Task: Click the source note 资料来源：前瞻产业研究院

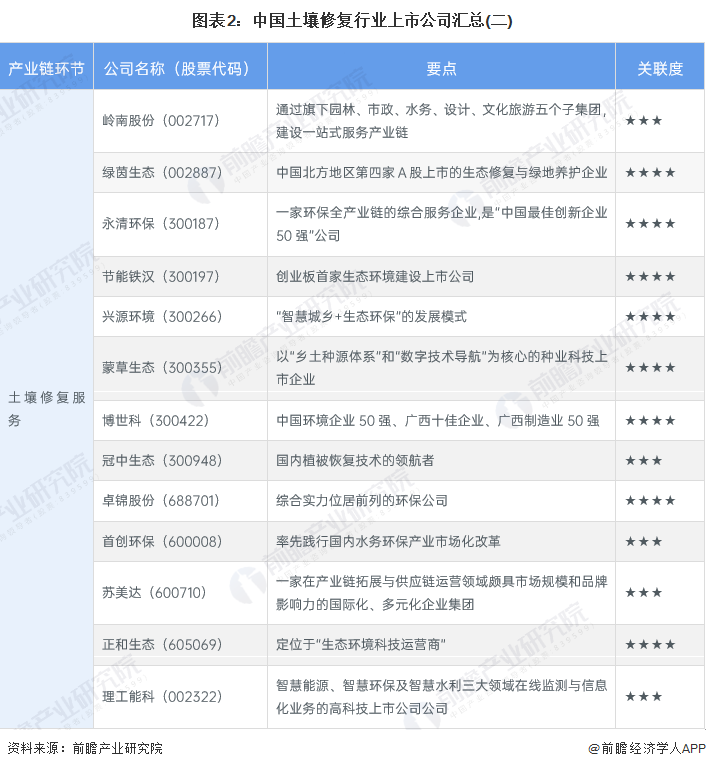Action: click(x=85, y=748)
